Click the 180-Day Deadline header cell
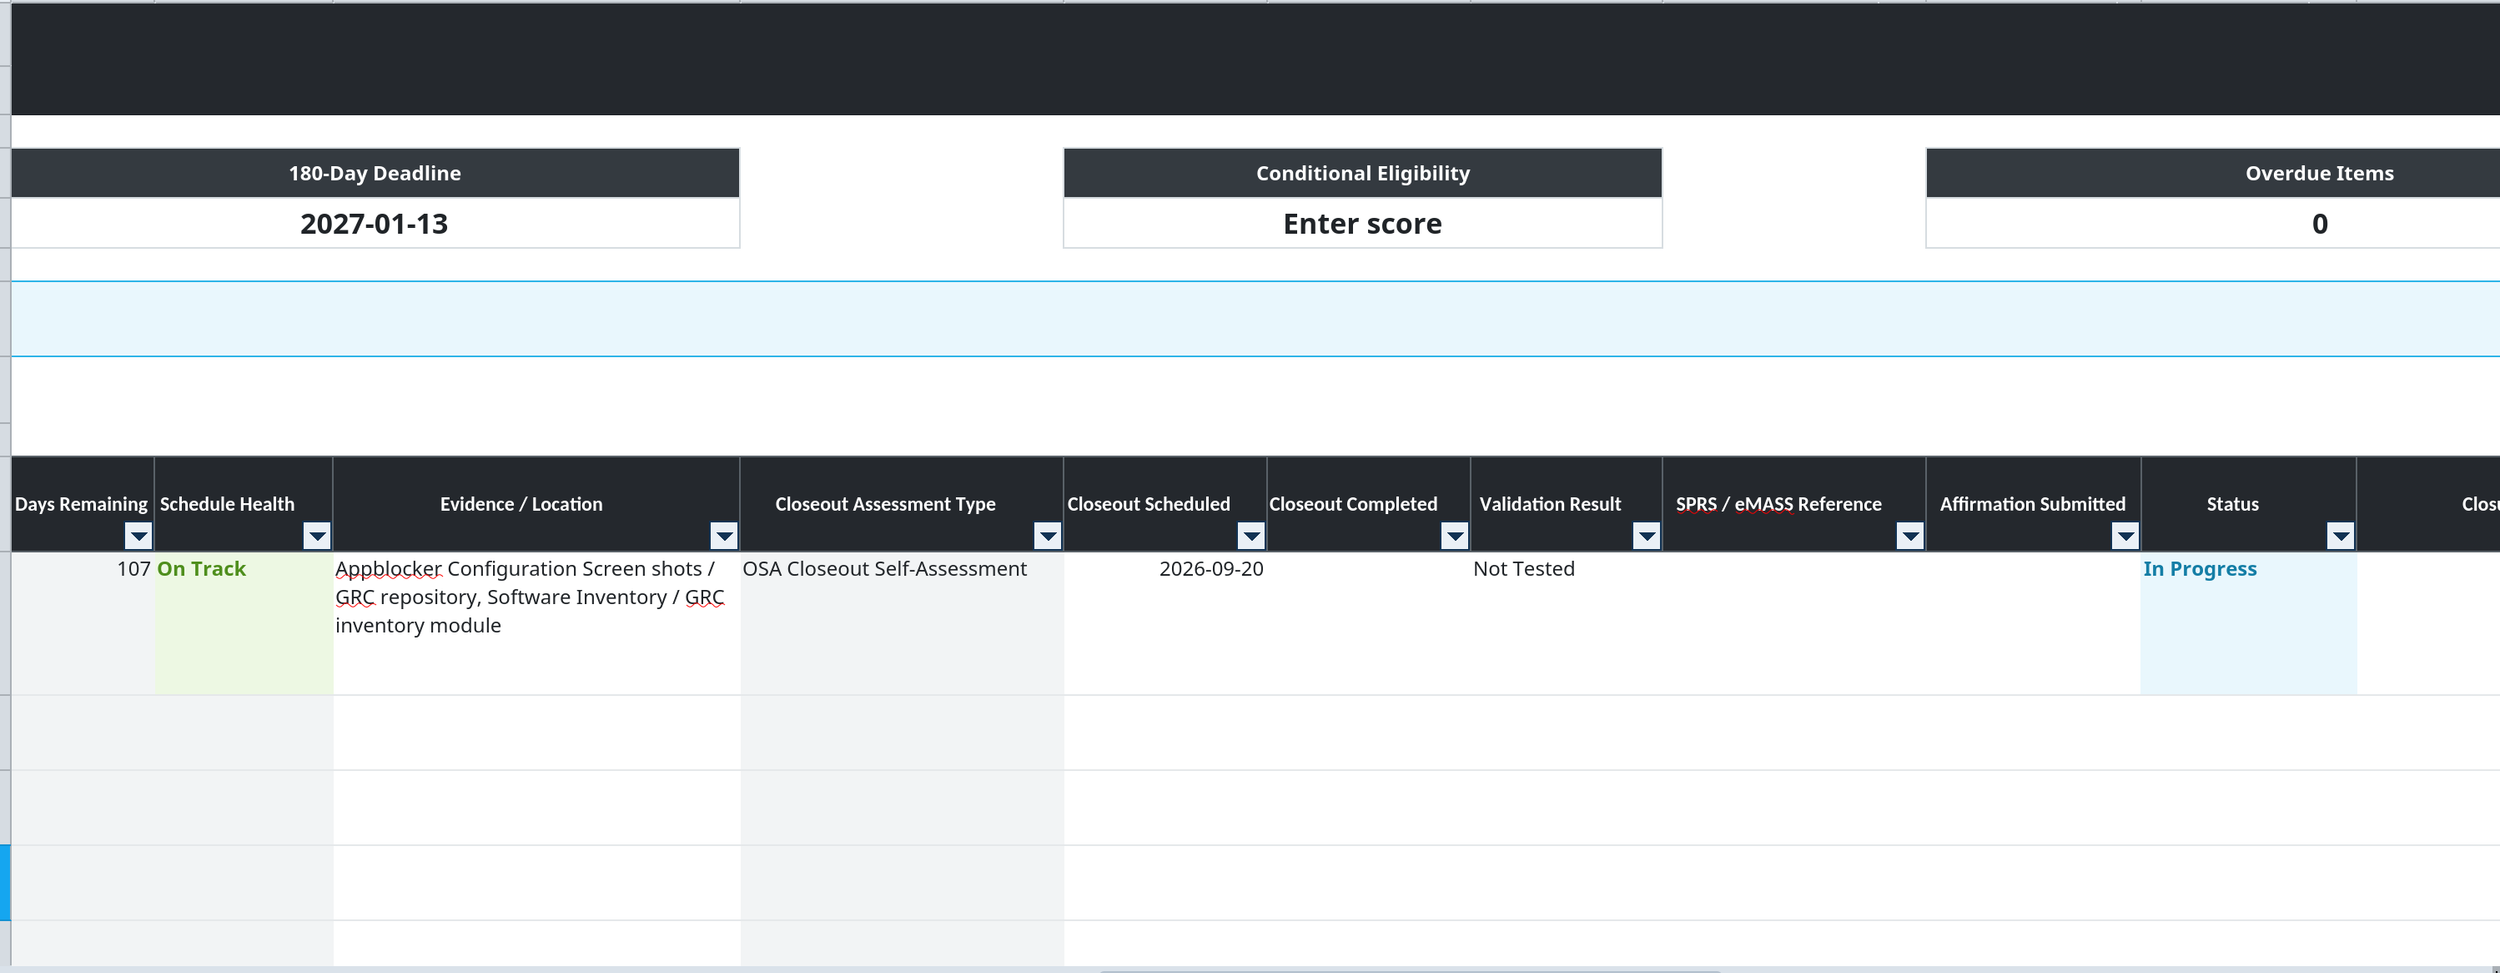The width and height of the screenshot is (2500, 973). coord(375,173)
